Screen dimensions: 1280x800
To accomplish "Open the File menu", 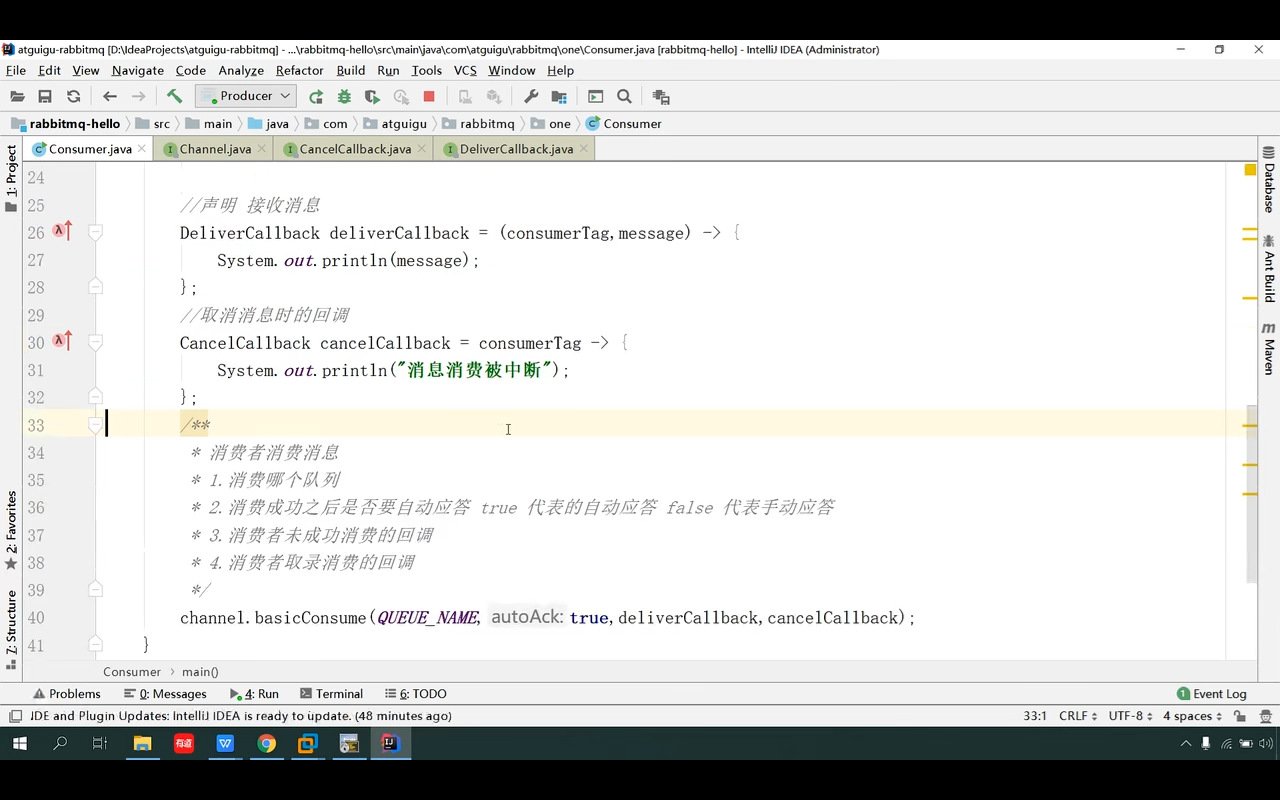I will pyautogui.click(x=16, y=70).
